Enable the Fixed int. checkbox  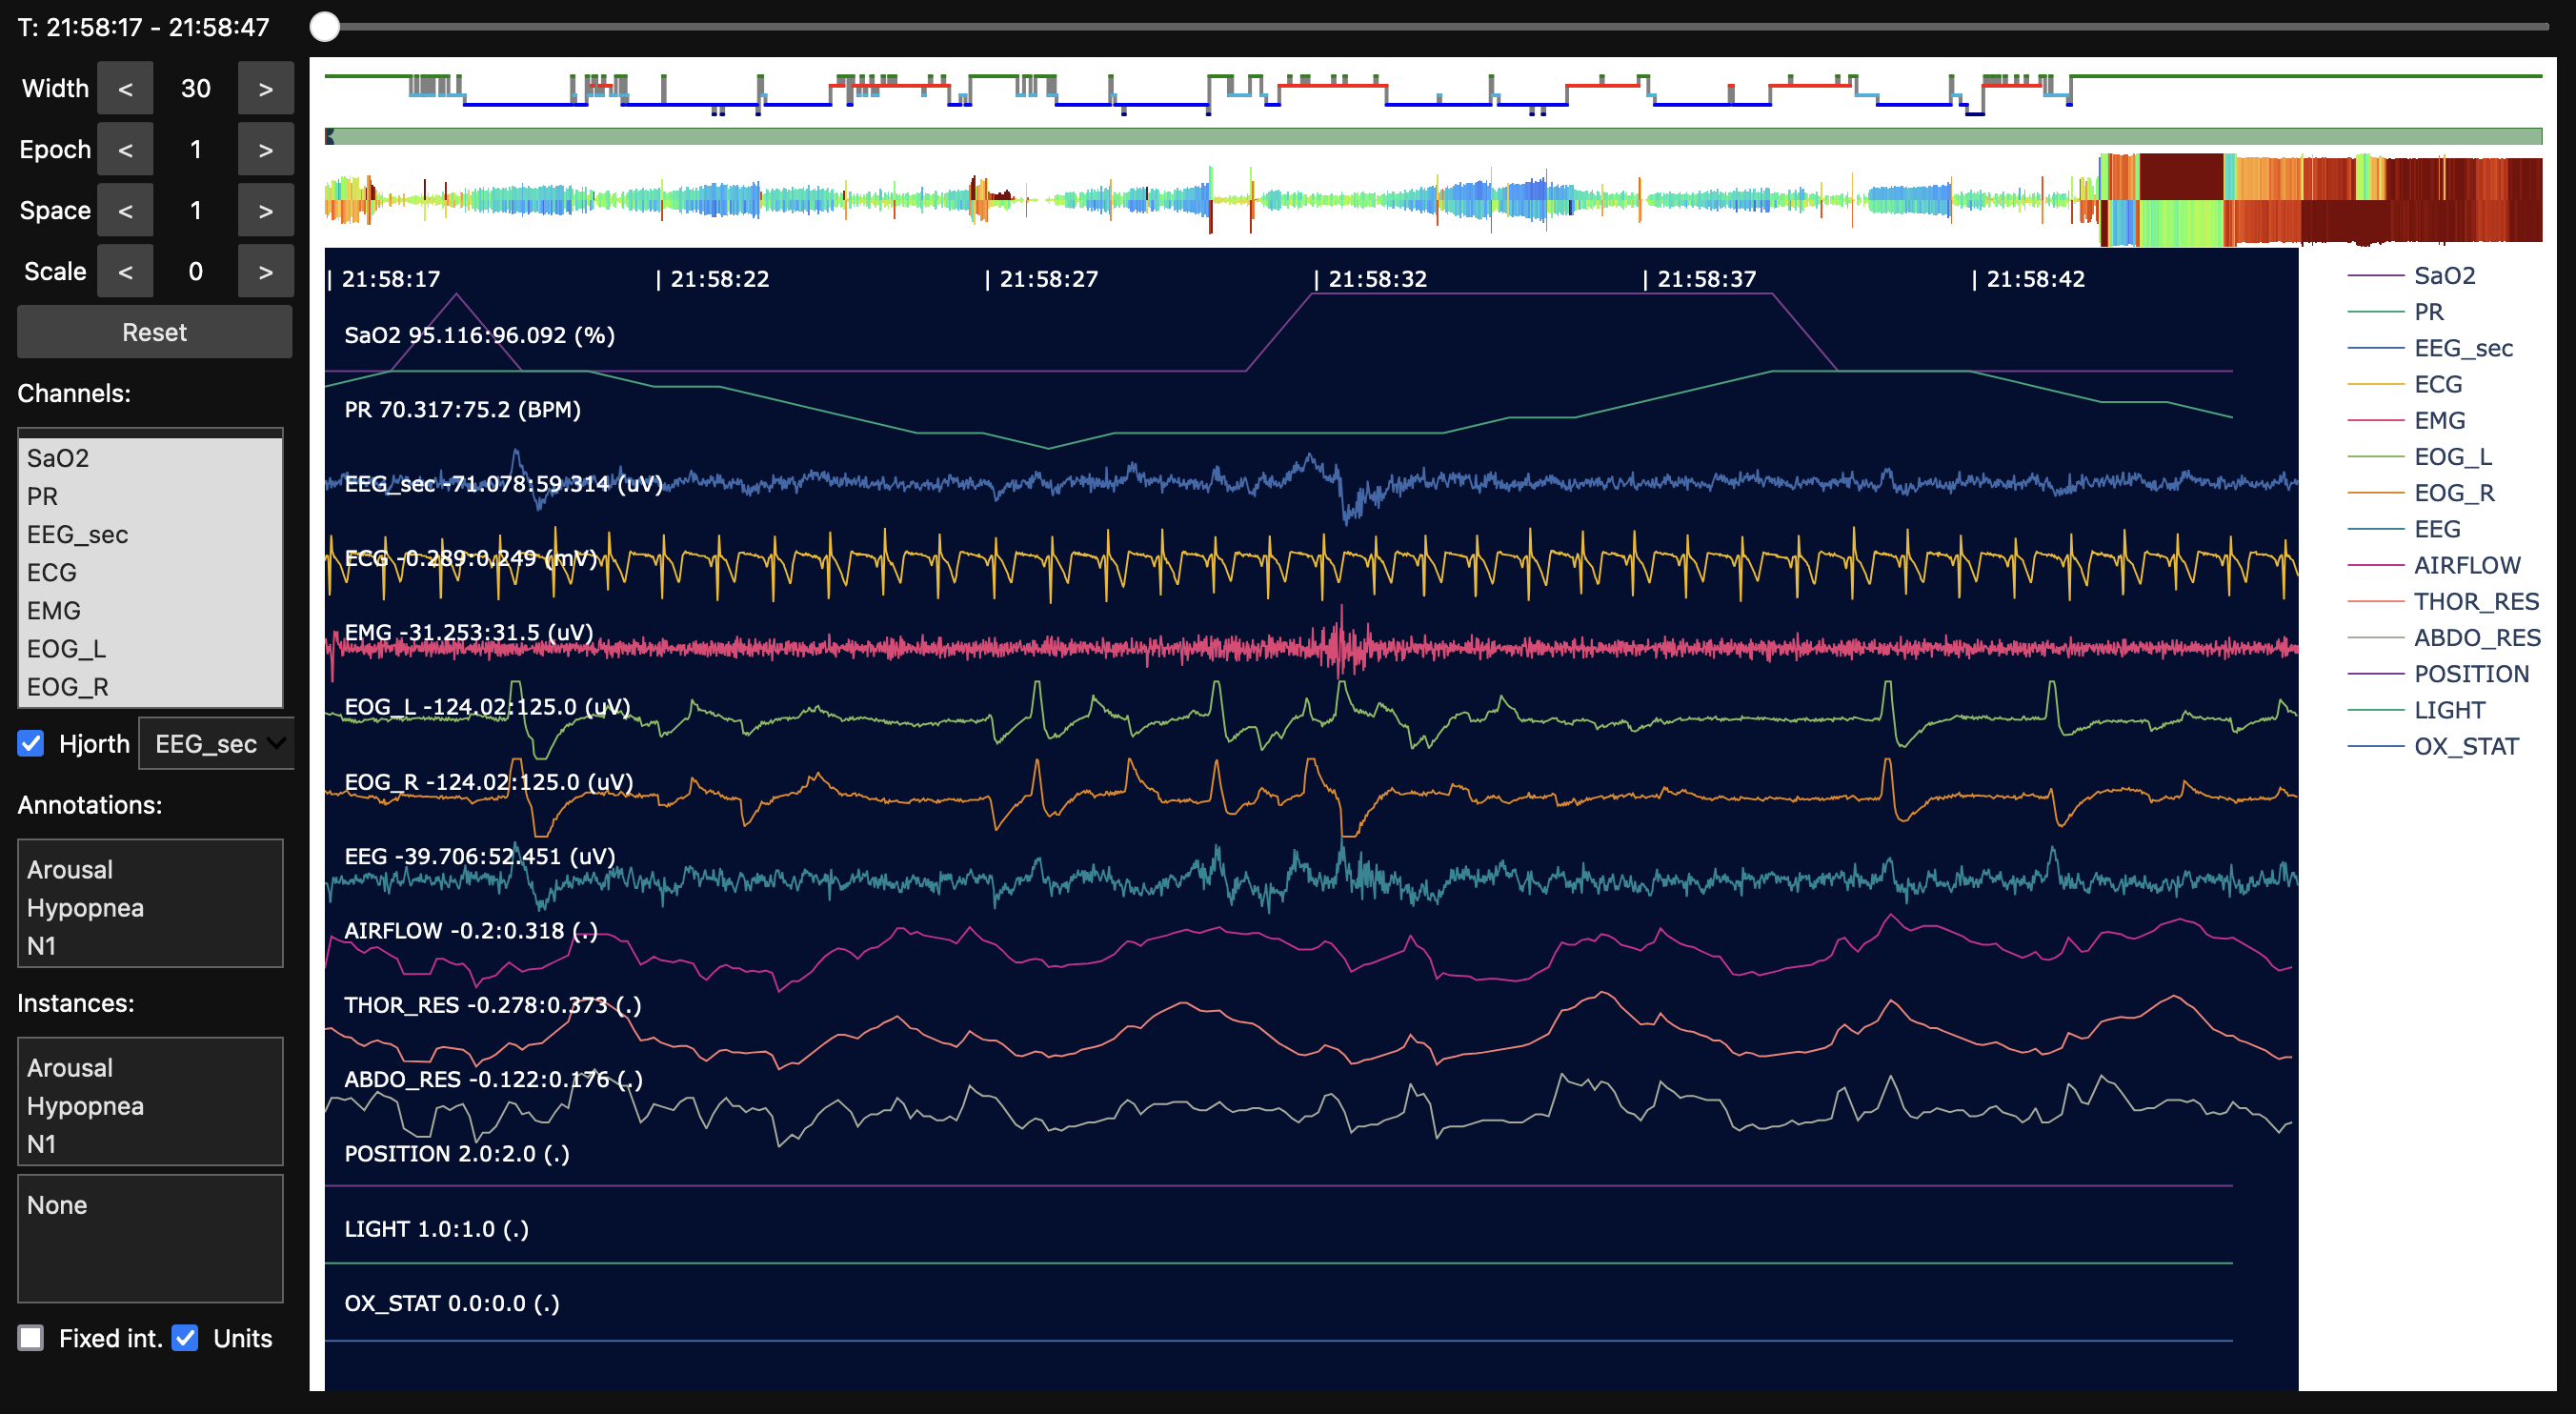tap(31, 1338)
